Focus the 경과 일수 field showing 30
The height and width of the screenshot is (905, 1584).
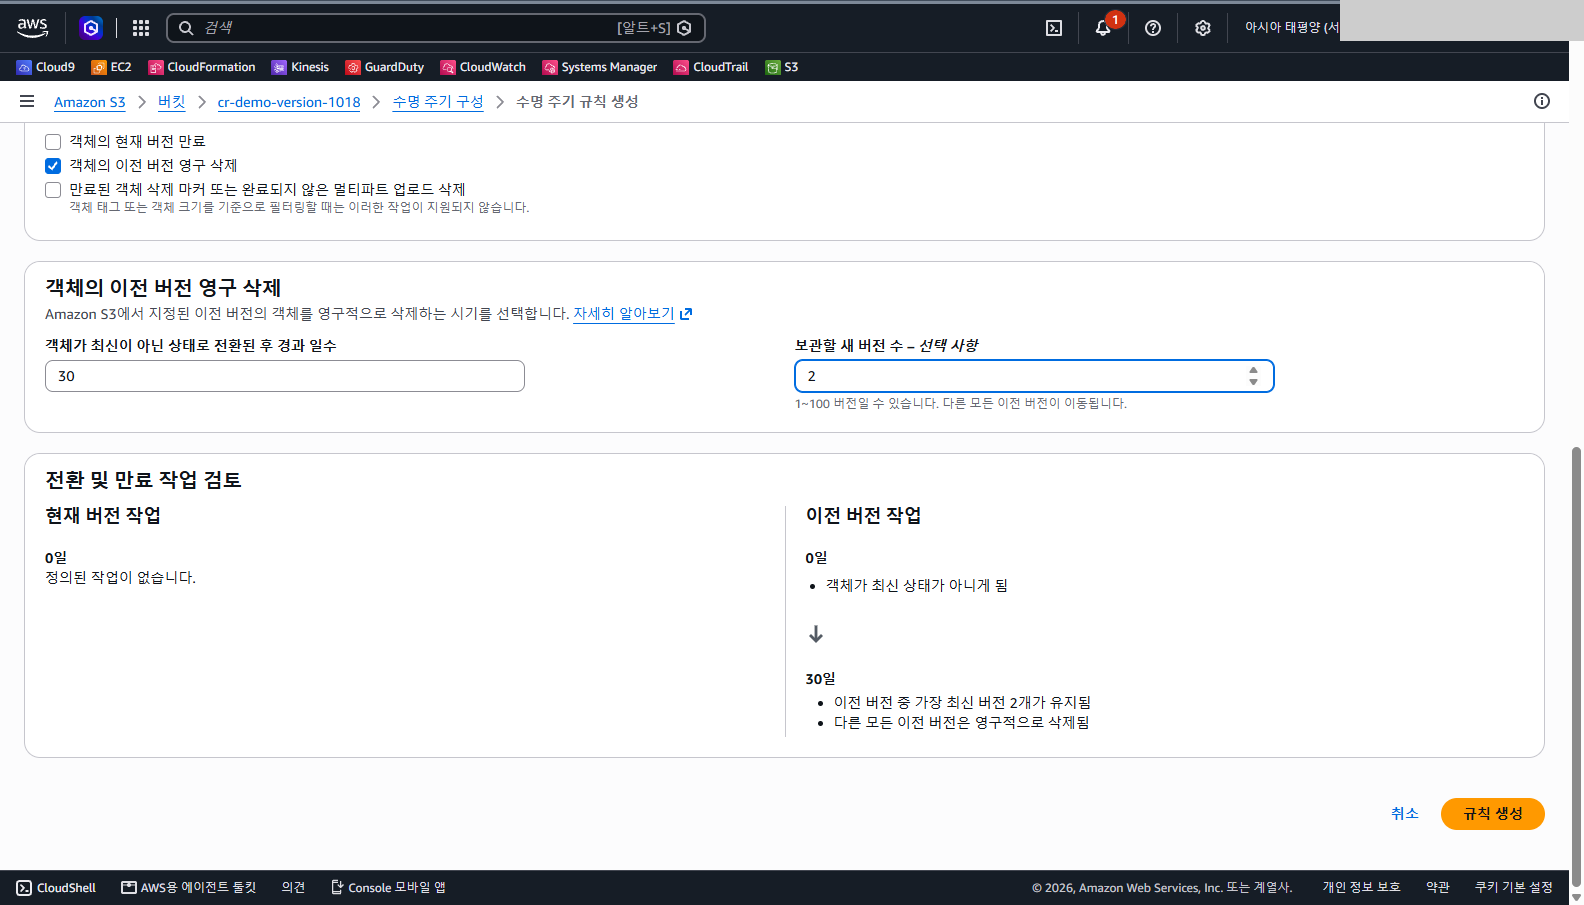[285, 376]
